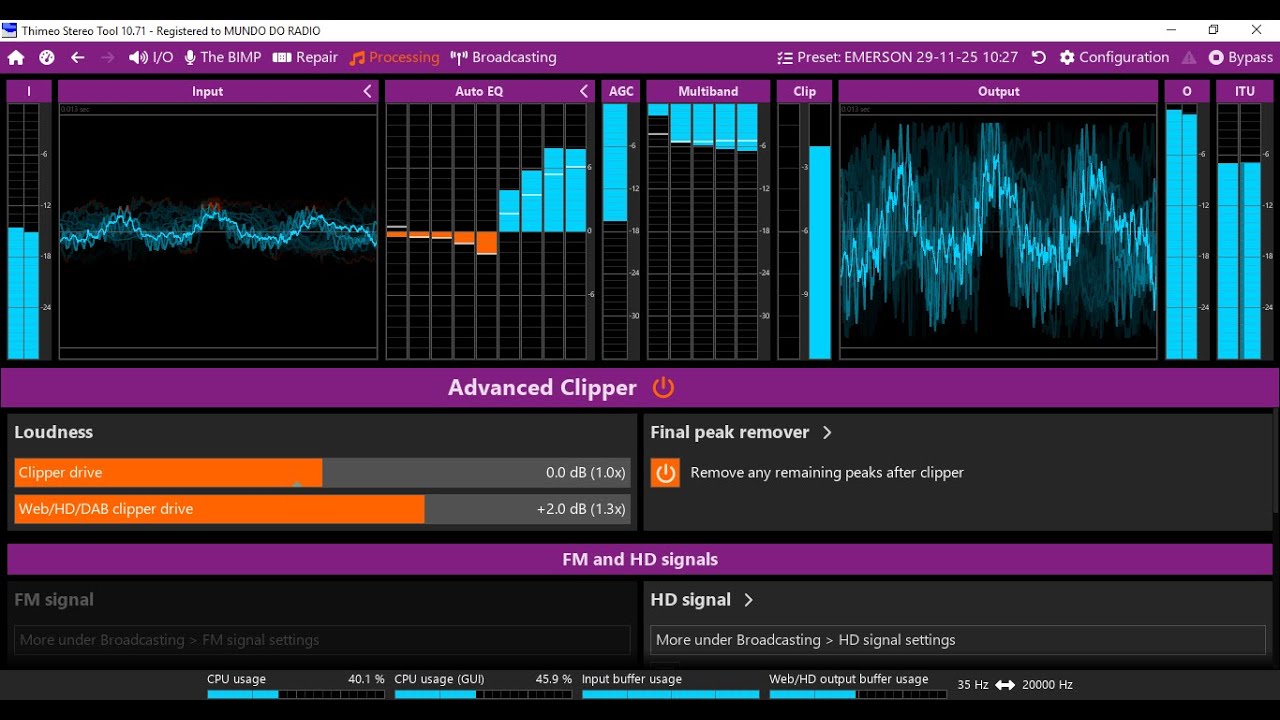Toggle Remove any remaining peaks power button
This screenshot has height=720, width=1280.
[665, 472]
